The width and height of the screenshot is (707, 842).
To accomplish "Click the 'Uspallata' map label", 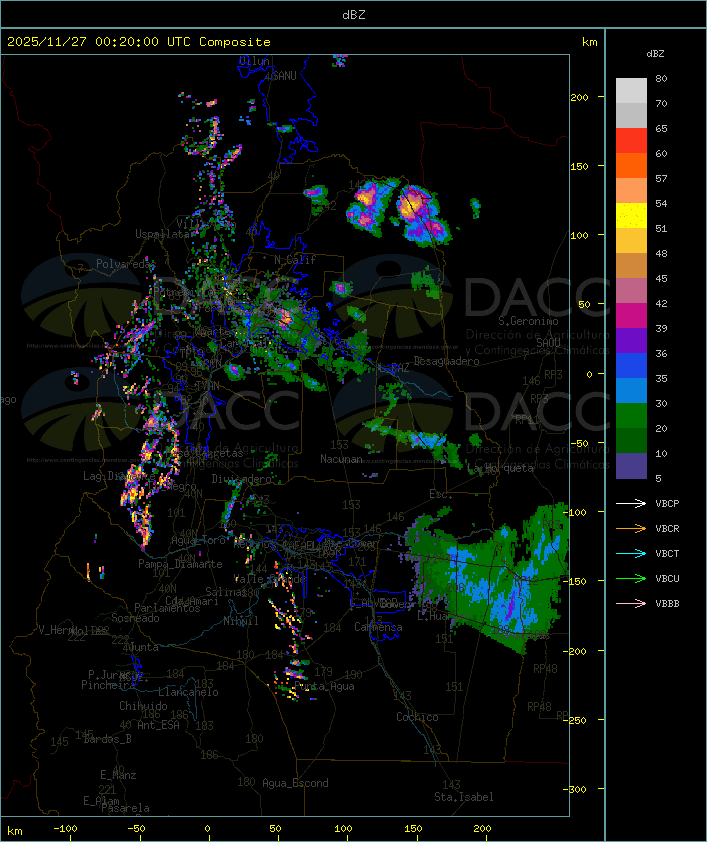I will click(163, 234).
